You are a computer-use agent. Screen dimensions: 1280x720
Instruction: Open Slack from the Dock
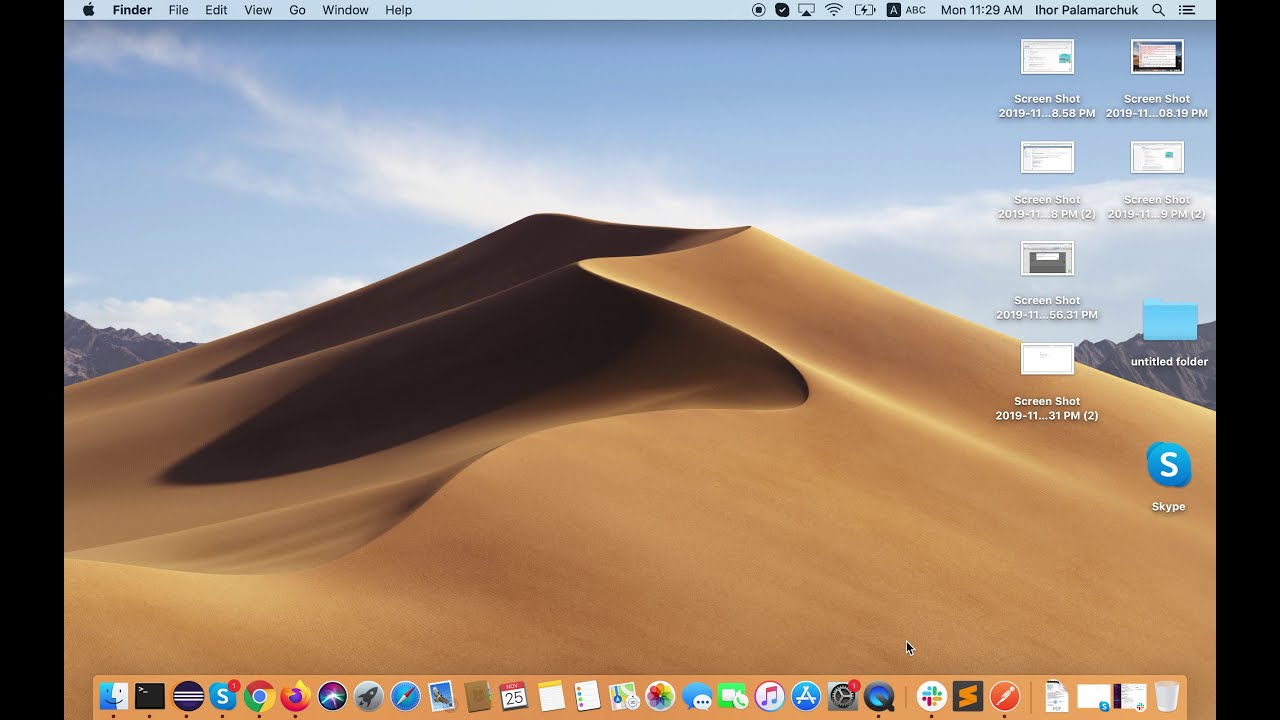(932, 696)
